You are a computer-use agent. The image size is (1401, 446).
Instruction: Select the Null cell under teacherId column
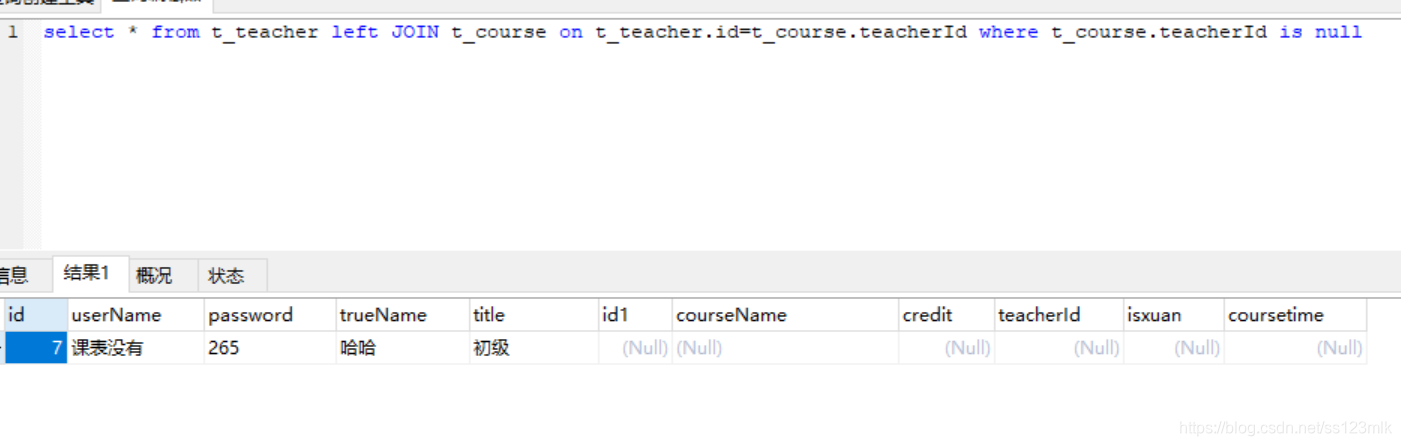[x=1059, y=348]
